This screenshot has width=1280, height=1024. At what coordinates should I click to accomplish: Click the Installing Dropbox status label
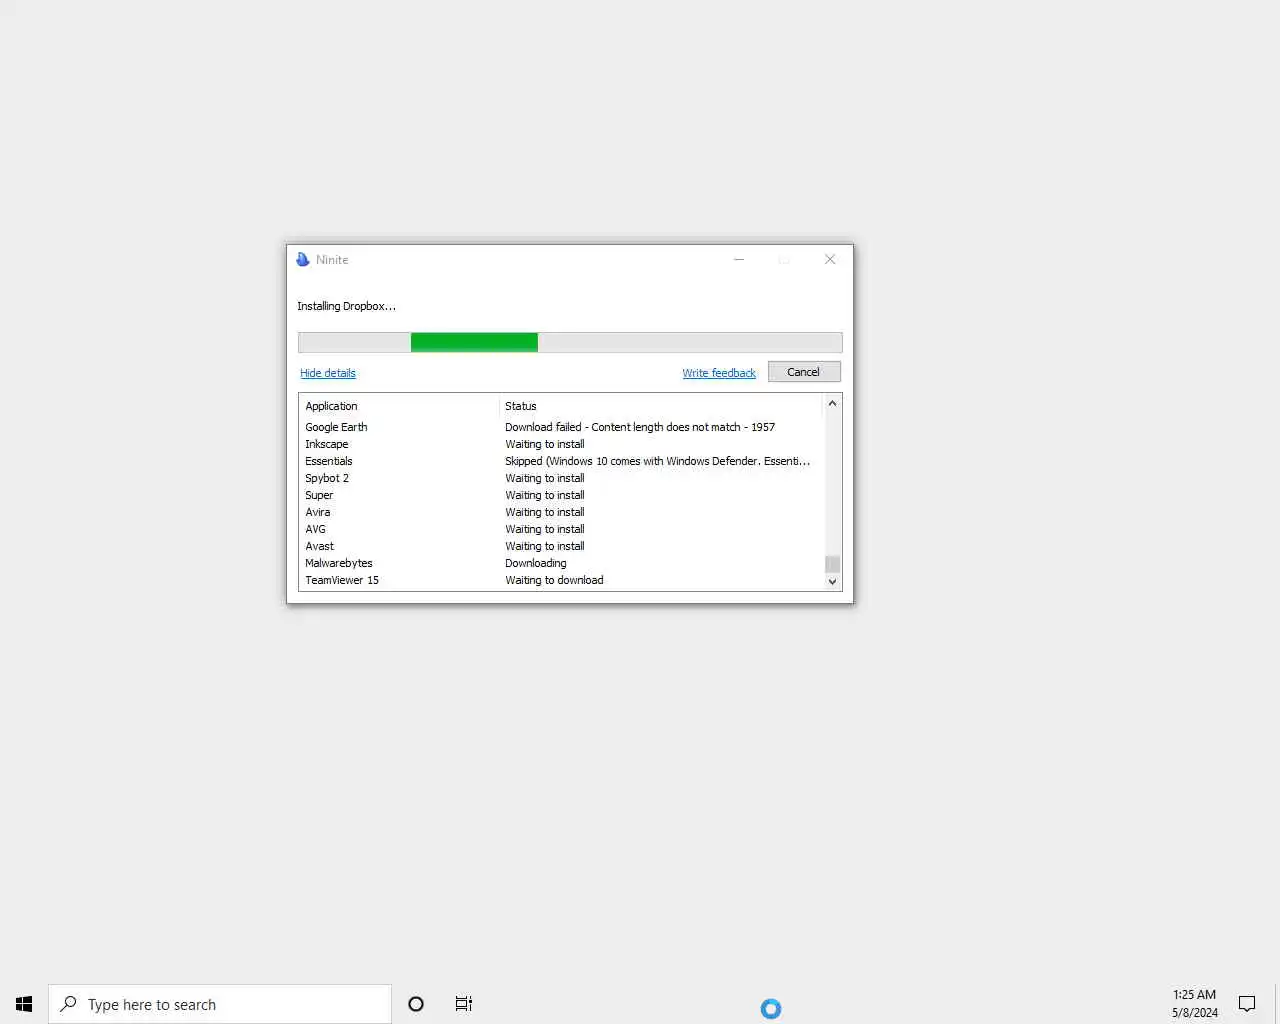(346, 306)
